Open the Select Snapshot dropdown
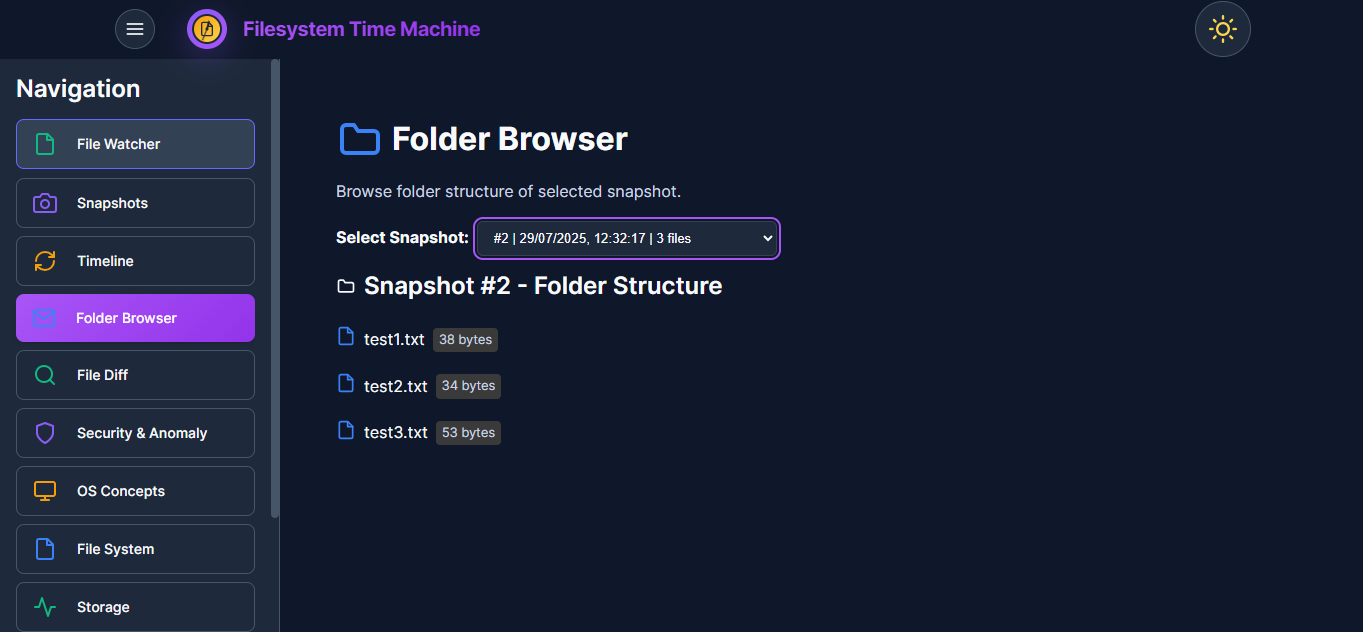 [x=627, y=238]
